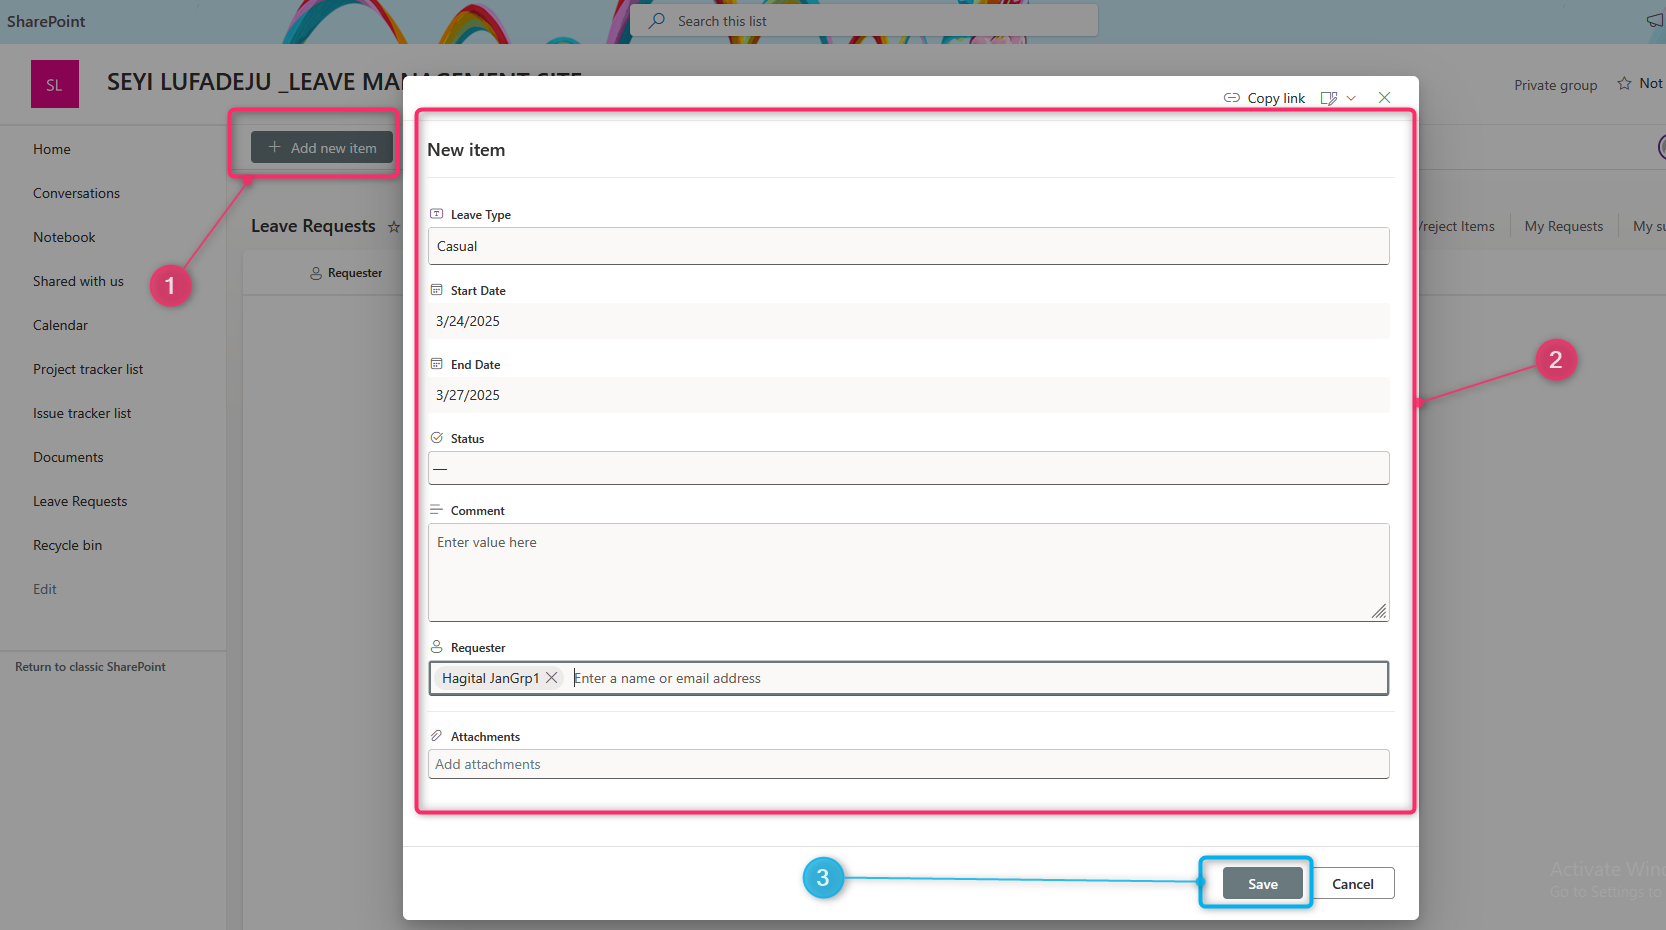This screenshot has height=930, width=1666.
Task: Click the Leave Requests list title
Action: click(x=313, y=226)
